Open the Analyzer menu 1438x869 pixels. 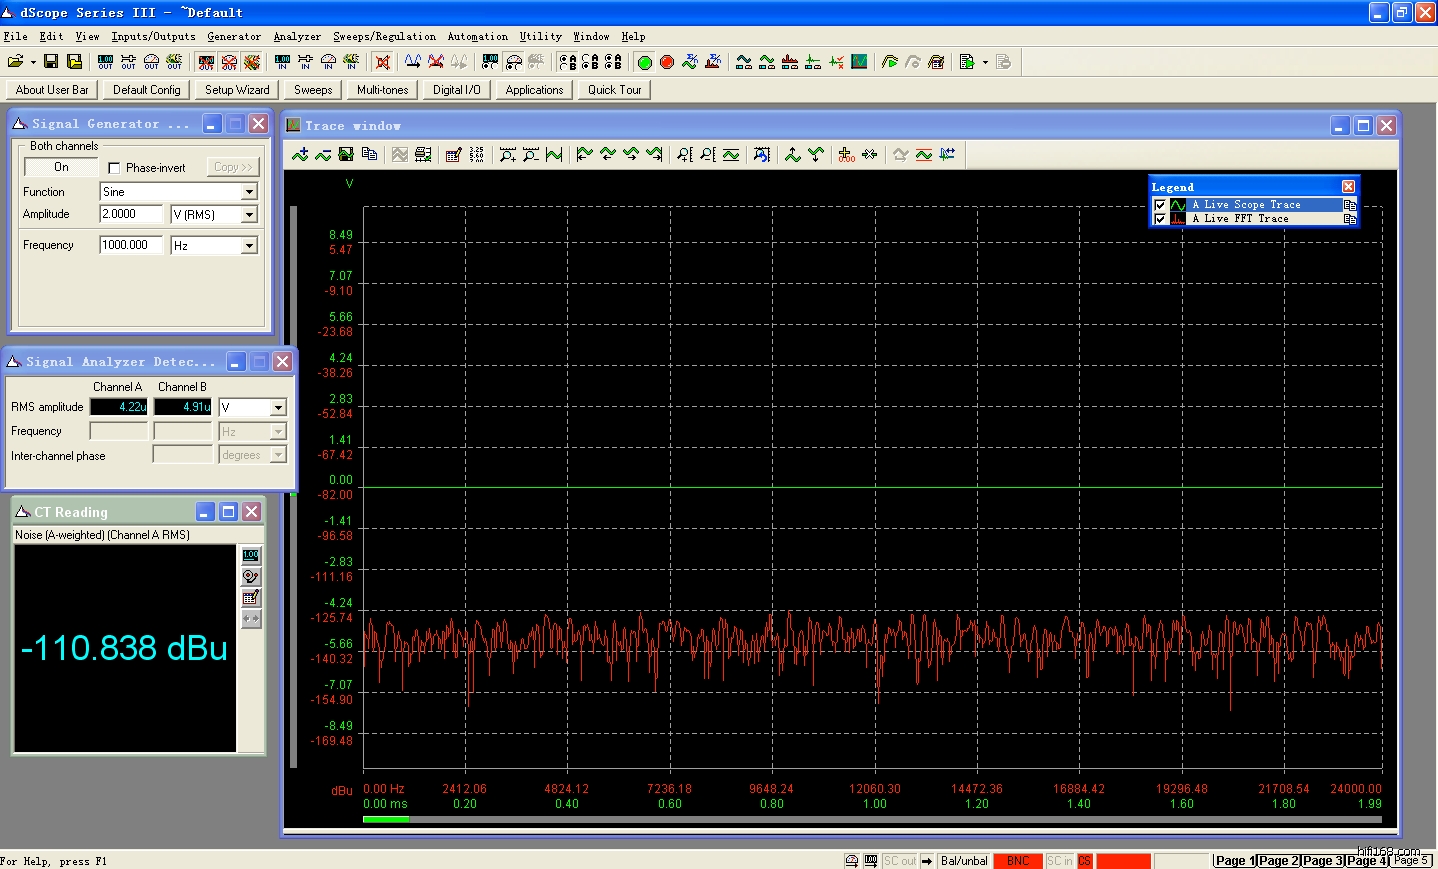(x=297, y=37)
